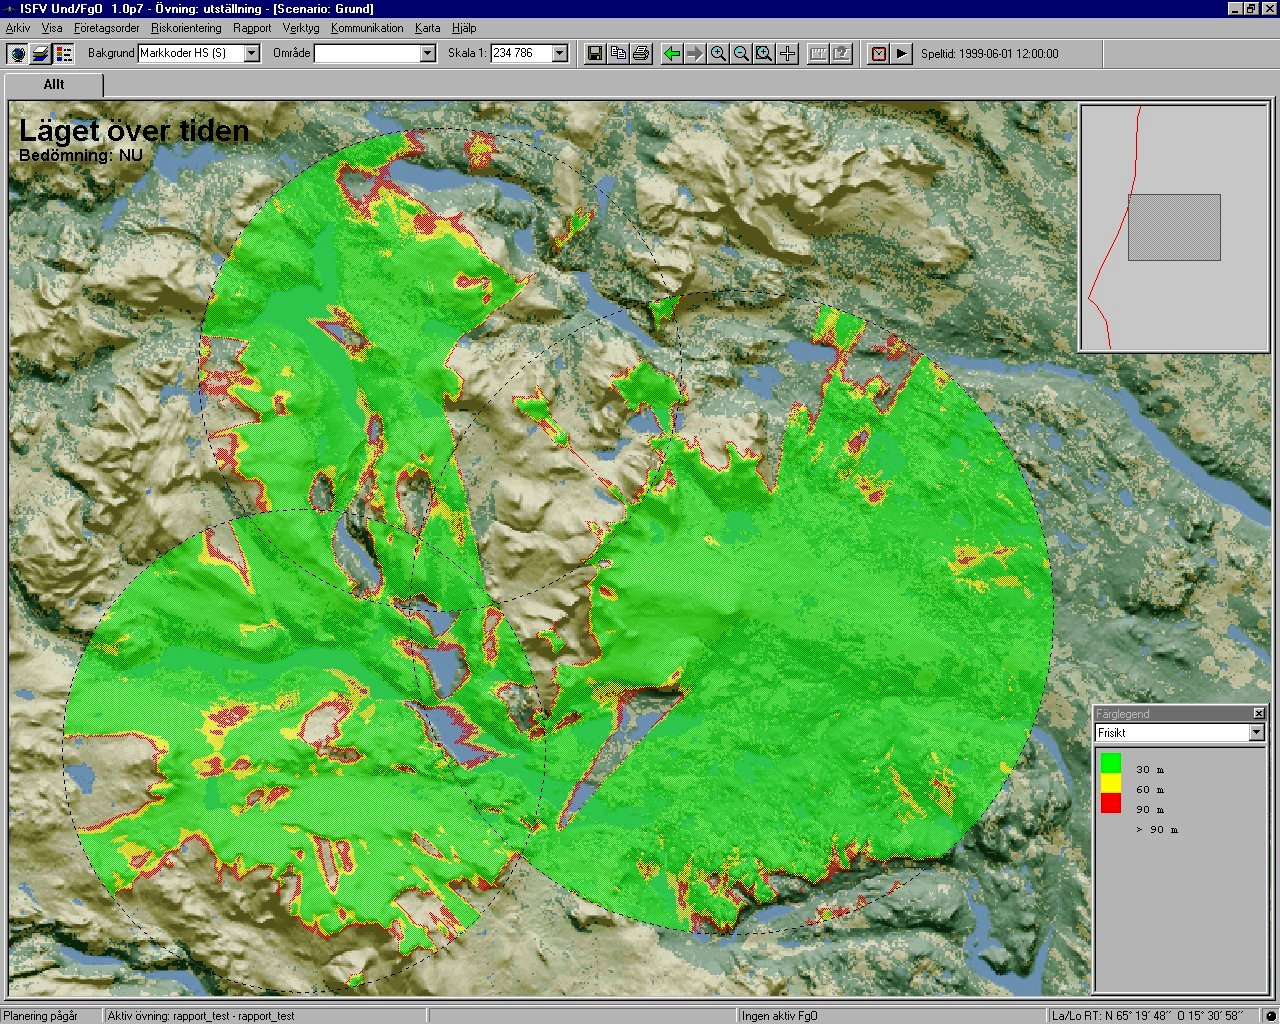Click the Läget över tiden map title

coord(134,131)
